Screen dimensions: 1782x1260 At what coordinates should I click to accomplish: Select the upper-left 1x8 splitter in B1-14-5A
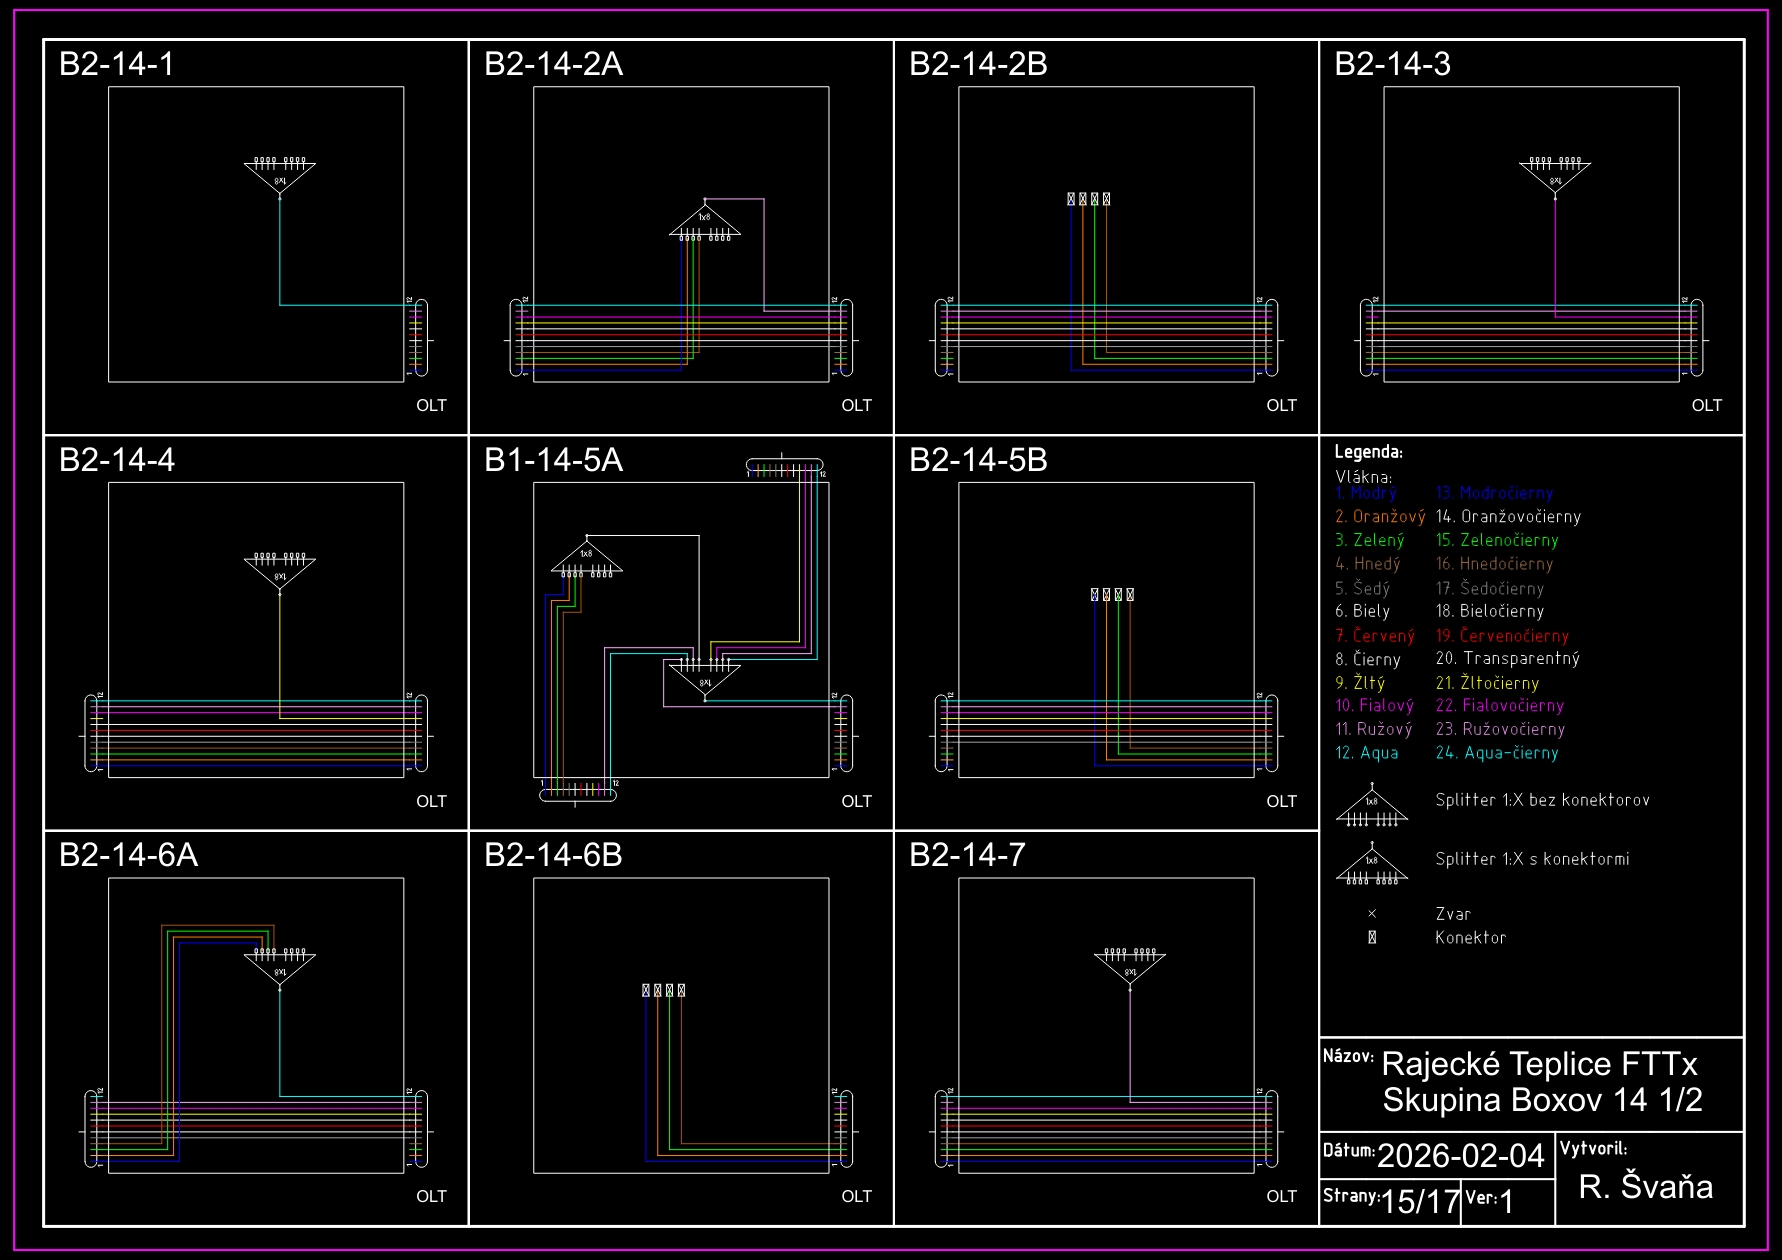pyautogui.click(x=587, y=559)
